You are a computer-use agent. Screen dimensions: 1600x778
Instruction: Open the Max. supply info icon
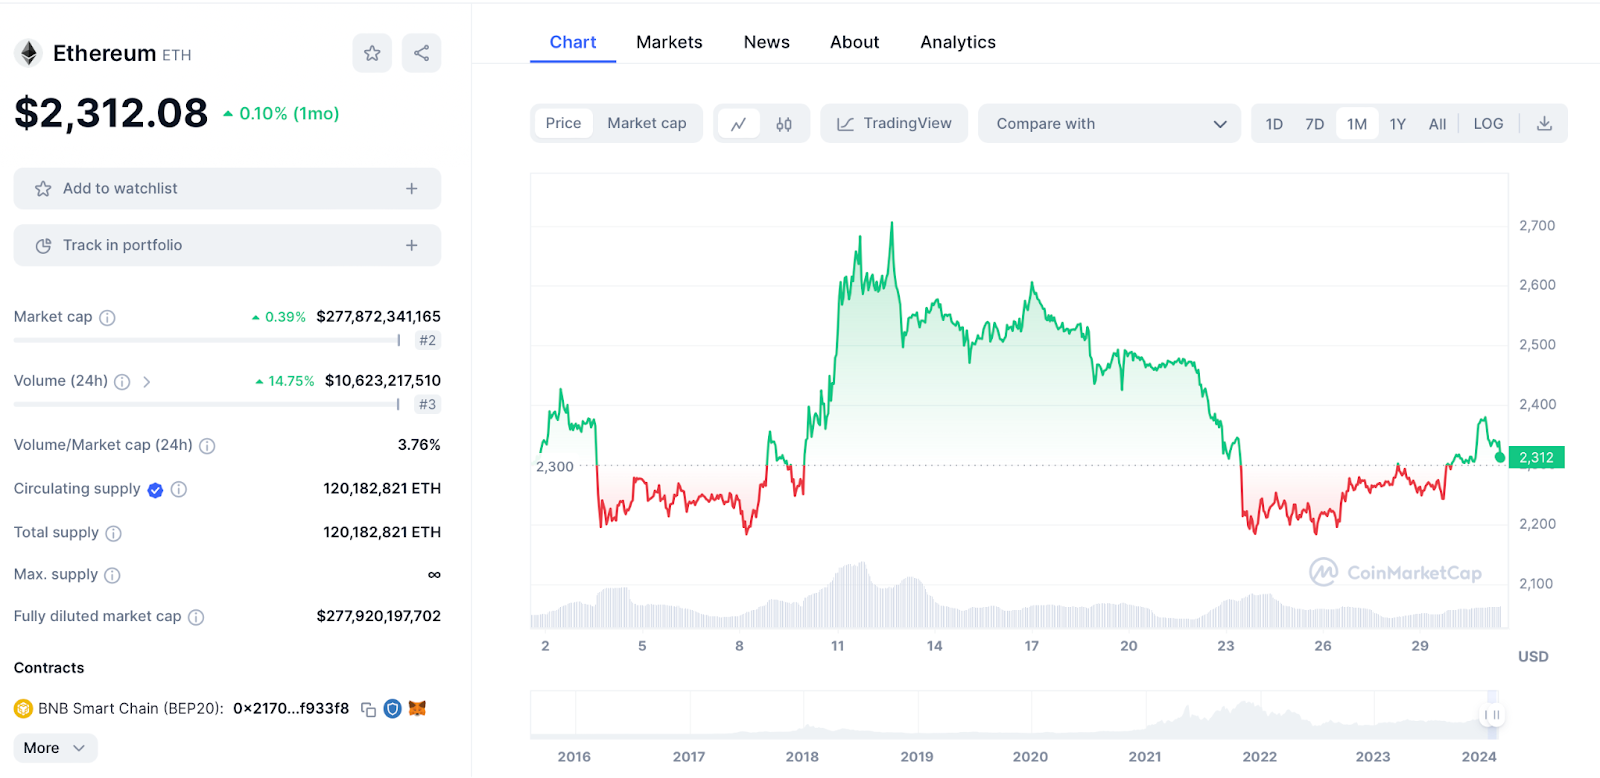pyautogui.click(x=112, y=575)
